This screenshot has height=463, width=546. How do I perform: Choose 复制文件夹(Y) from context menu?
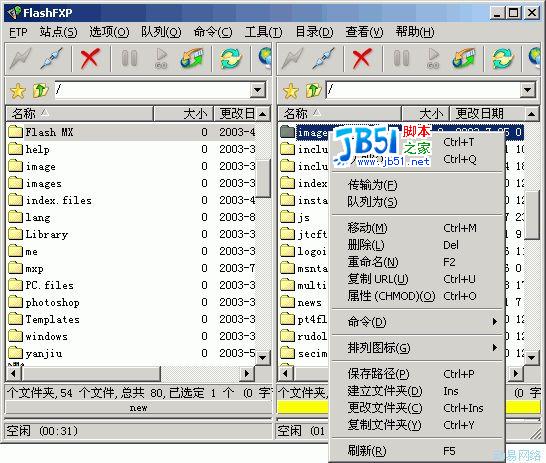coord(418,425)
